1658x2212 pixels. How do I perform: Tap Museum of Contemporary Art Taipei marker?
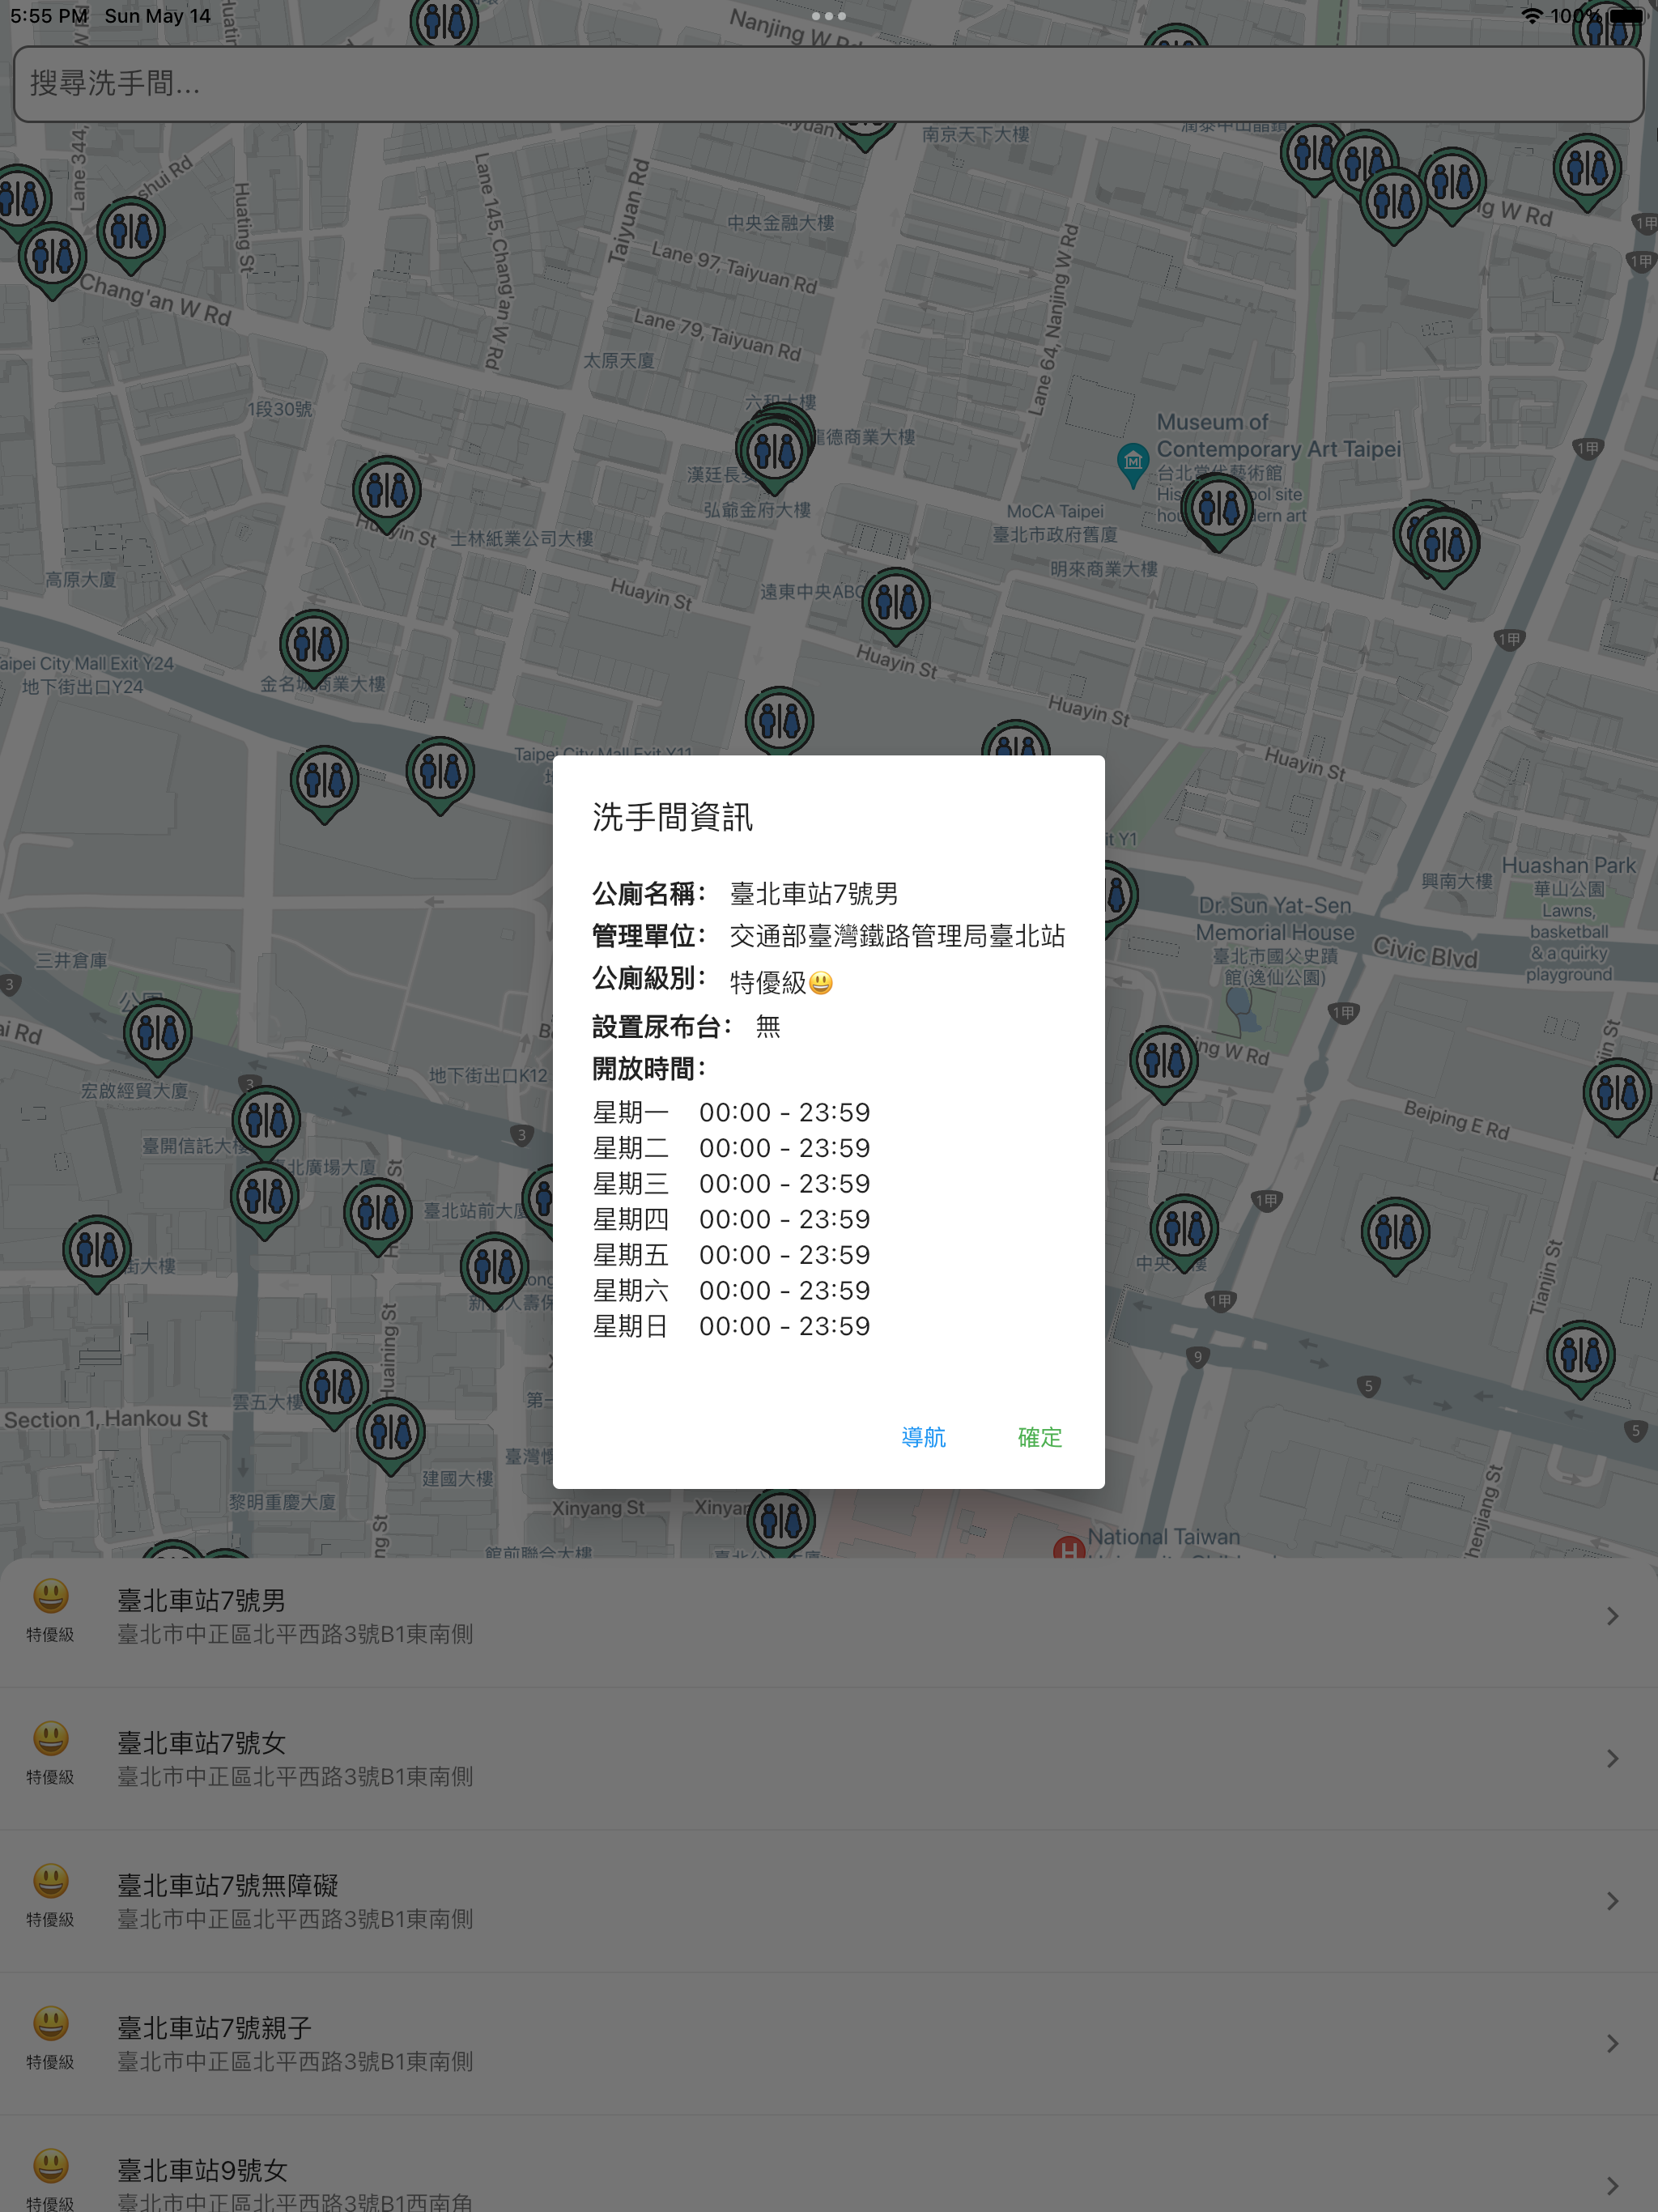[x=1132, y=463]
